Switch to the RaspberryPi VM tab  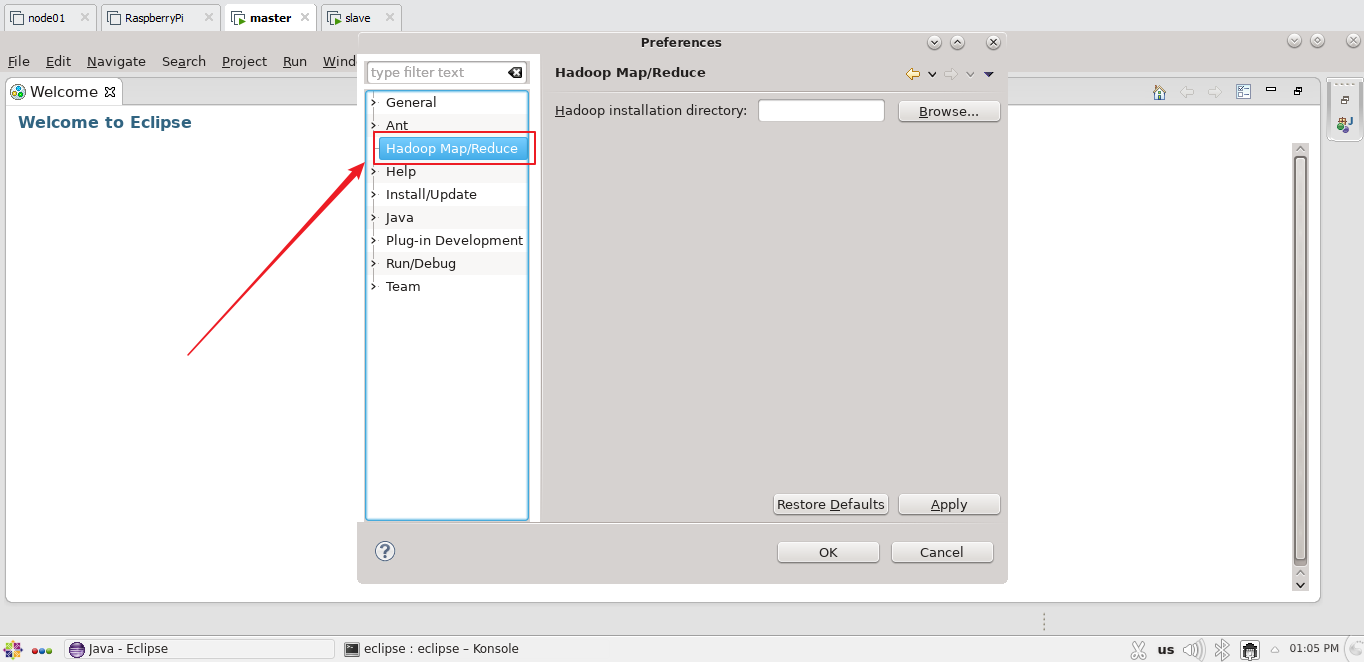(x=160, y=18)
